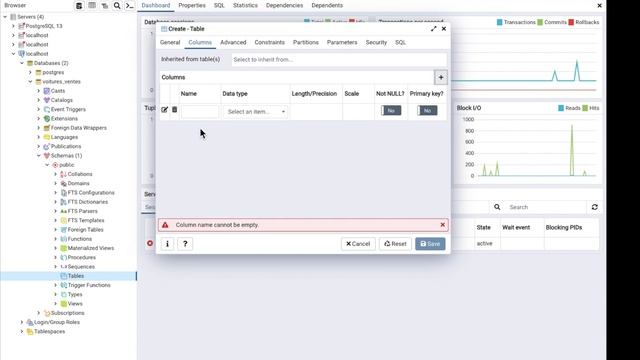This screenshot has width=640, height=360.
Task: Click the View Data grid icon in Browser toolbar
Action: [92, 5]
